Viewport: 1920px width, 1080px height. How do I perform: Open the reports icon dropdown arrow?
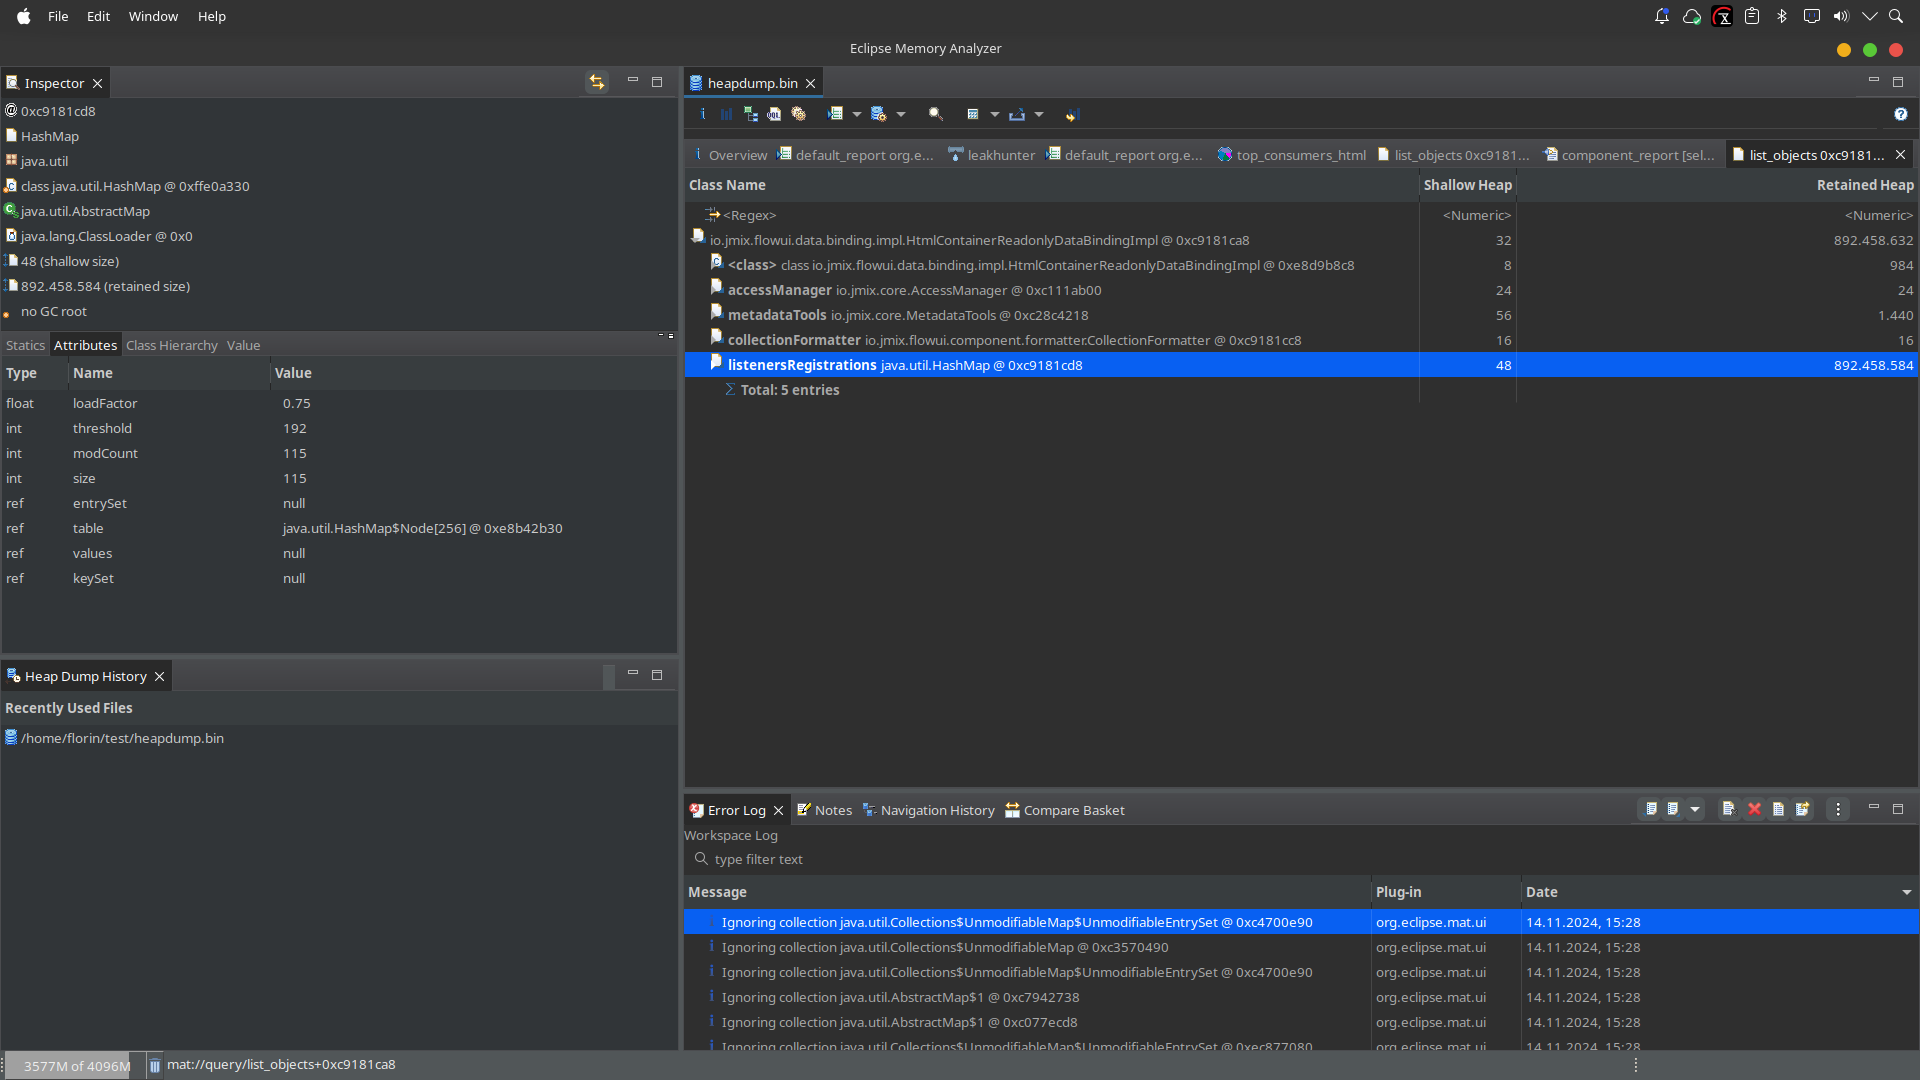click(x=857, y=114)
